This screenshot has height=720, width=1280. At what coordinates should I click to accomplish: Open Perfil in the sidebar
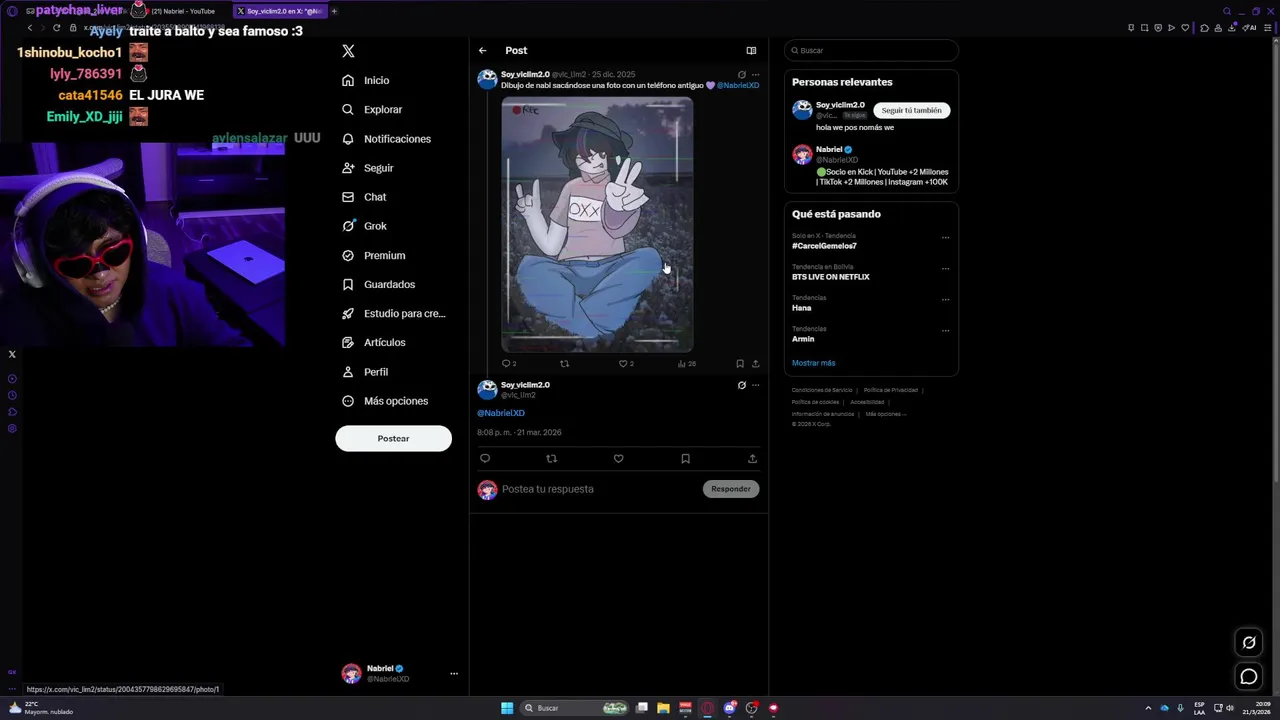coord(365,372)
